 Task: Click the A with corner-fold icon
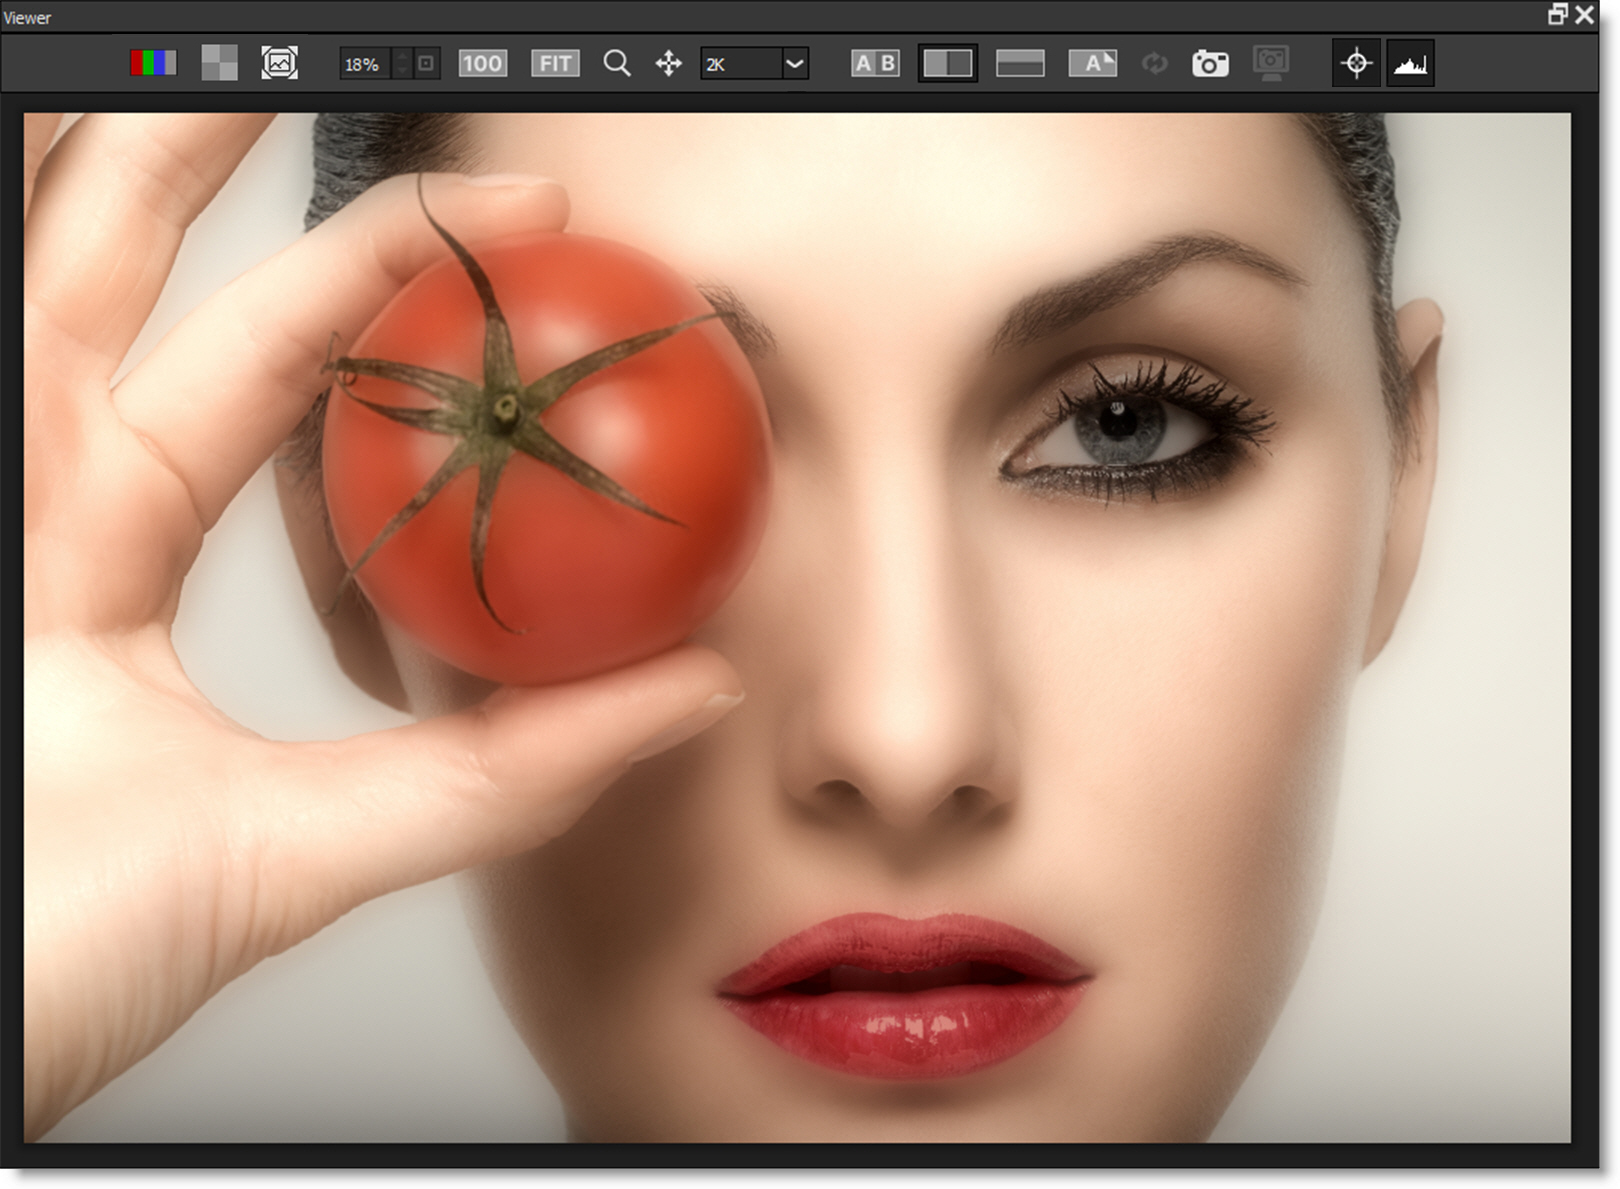1093,64
